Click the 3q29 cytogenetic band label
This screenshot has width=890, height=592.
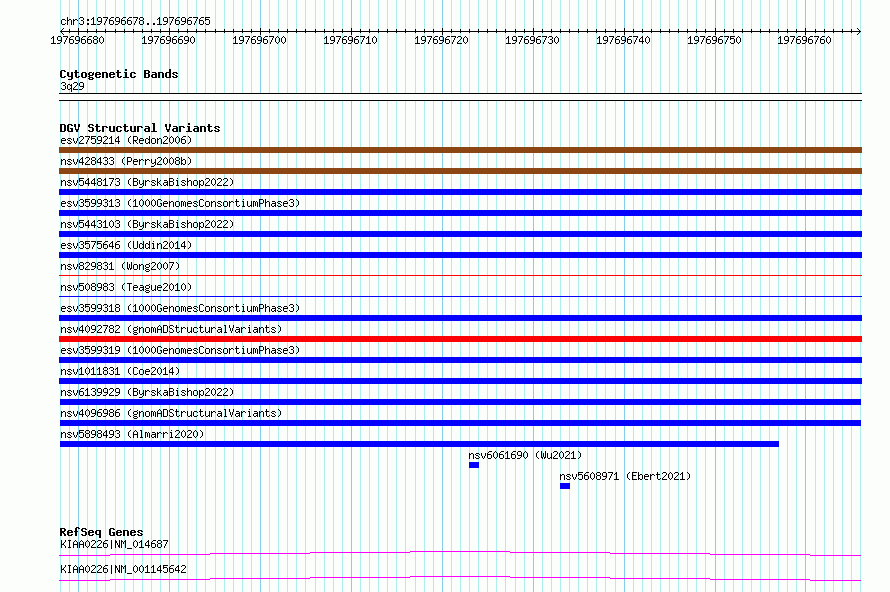[x=72, y=86]
